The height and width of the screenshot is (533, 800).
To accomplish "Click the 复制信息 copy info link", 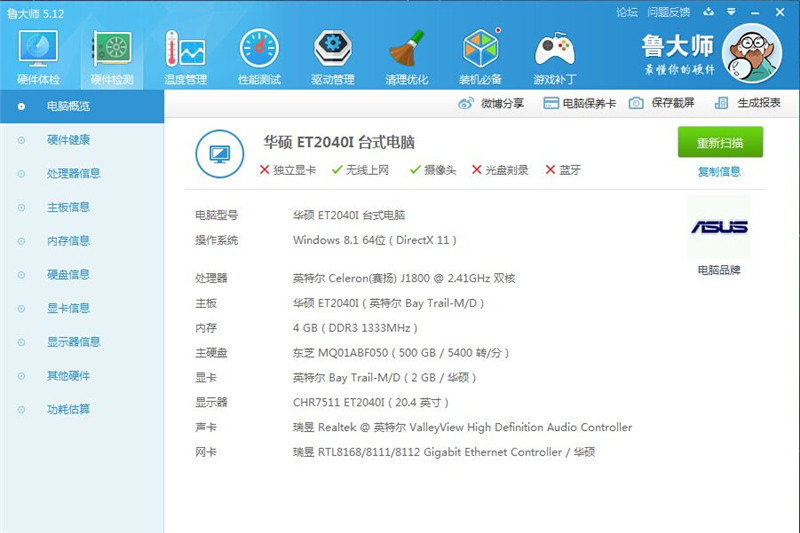I will click(719, 172).
